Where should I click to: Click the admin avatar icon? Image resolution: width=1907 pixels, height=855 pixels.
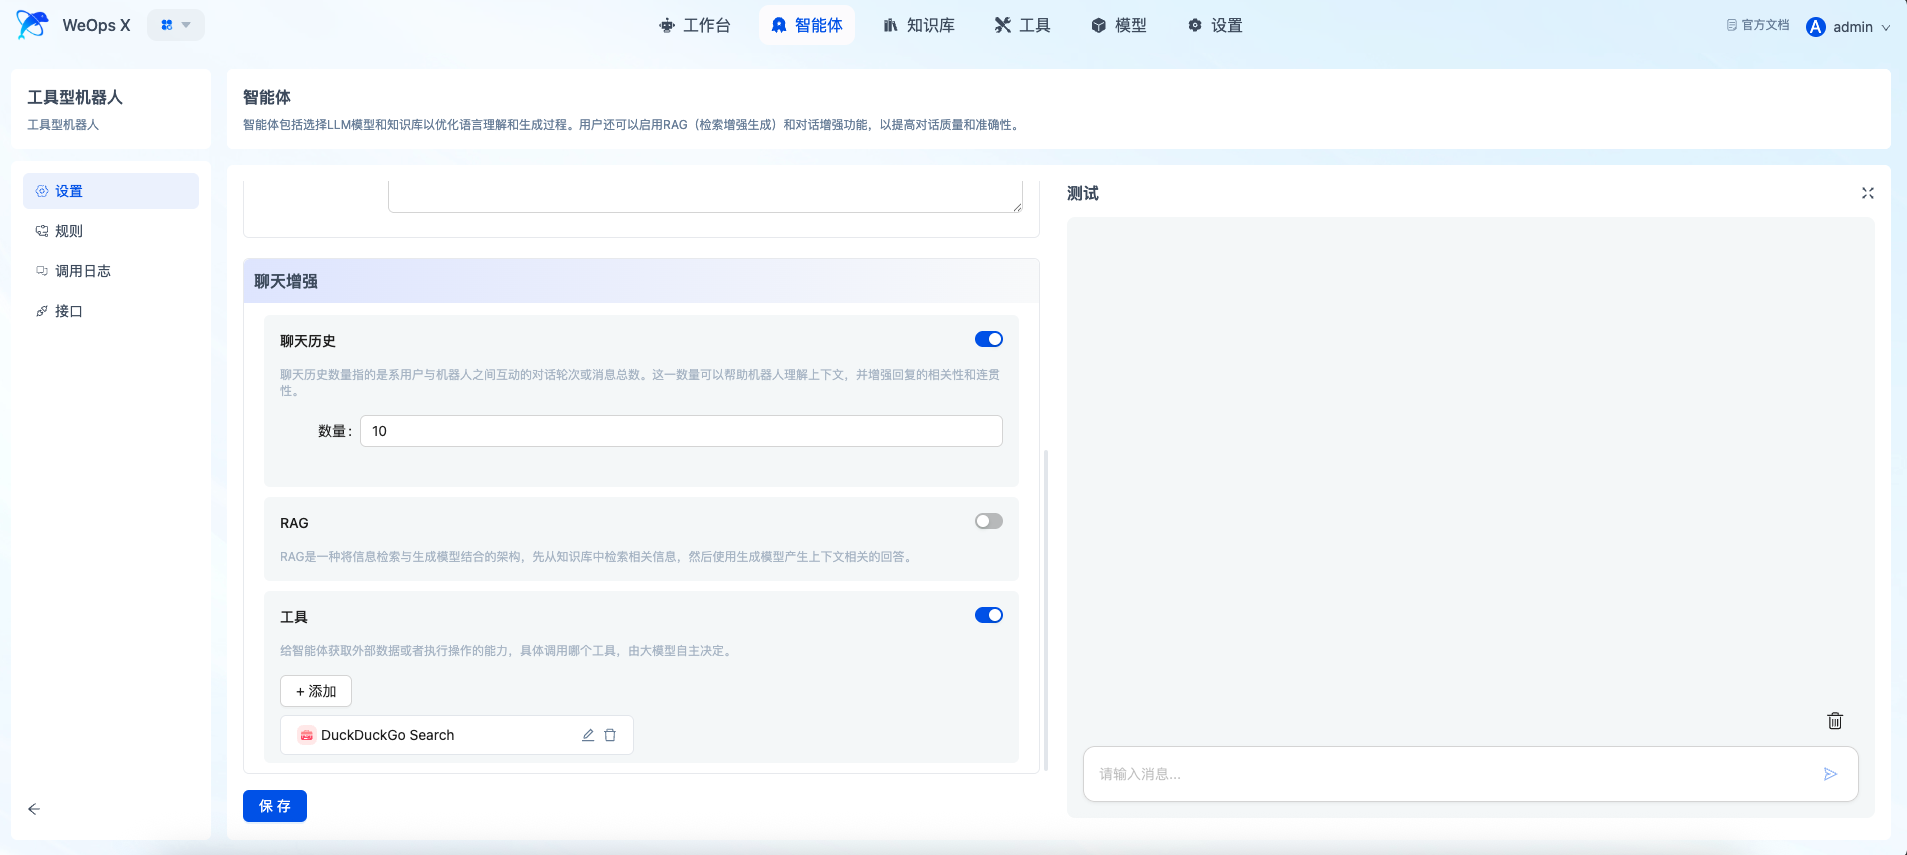click(1816, 27)
